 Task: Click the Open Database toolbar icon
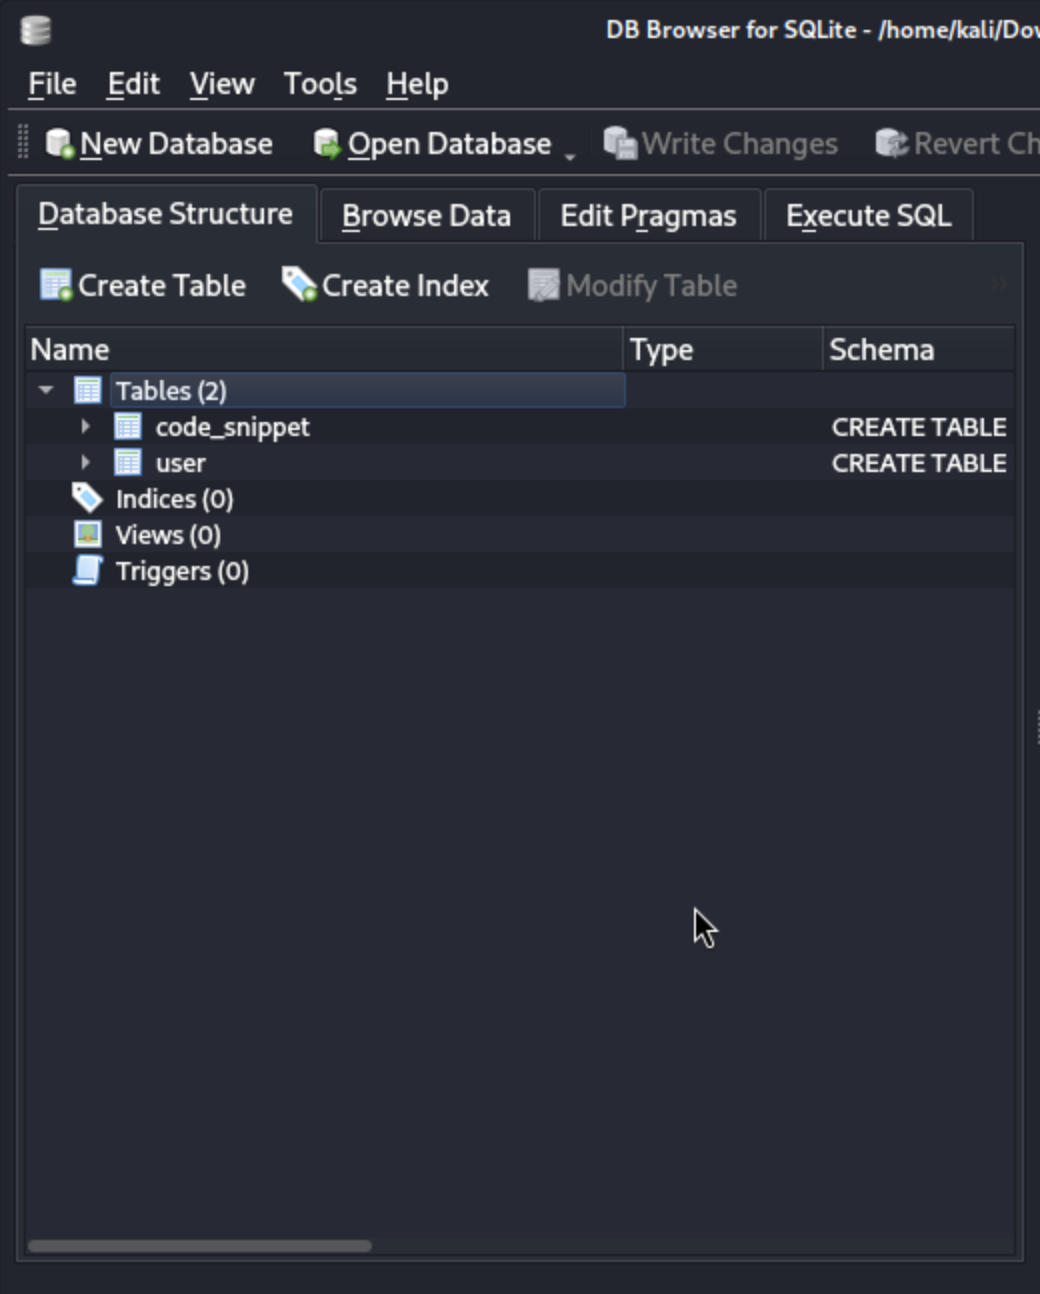pos(327,144)
